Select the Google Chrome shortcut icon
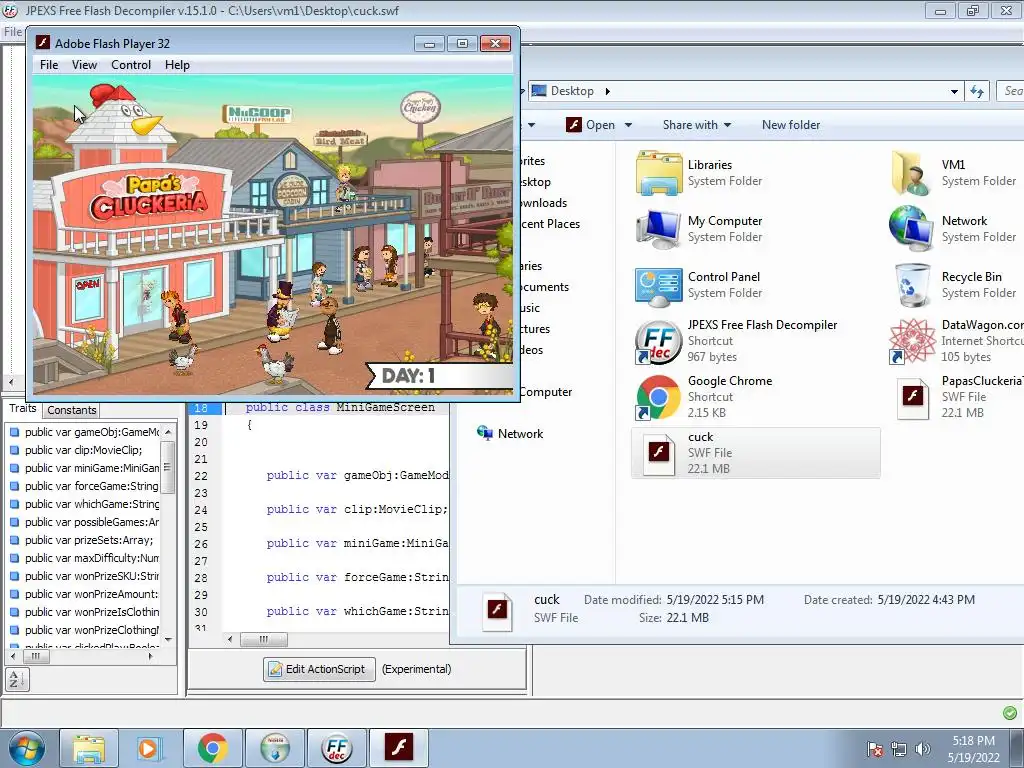The height and width of the screenshot is (768, 1024). click(658, 397)
